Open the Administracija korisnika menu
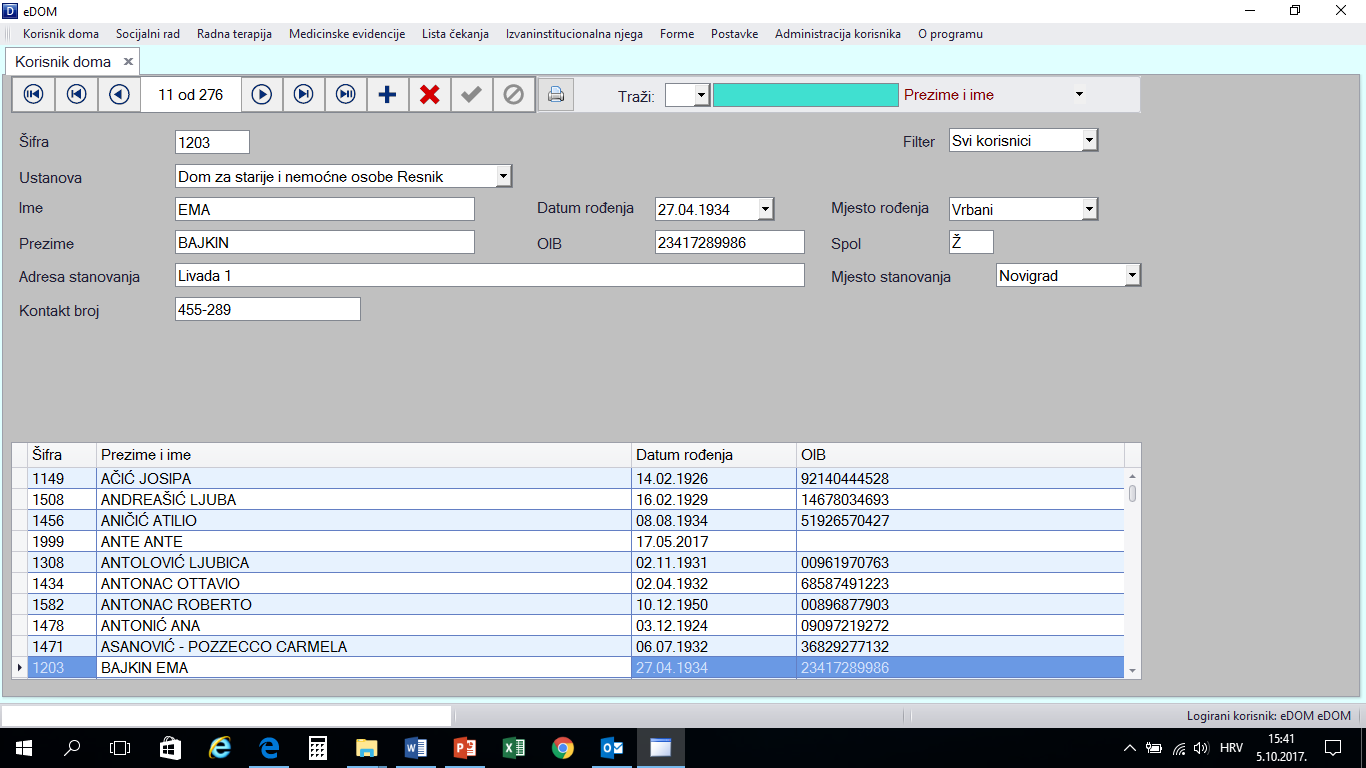This screenshot has width=1366, height=768. (838, 34)
